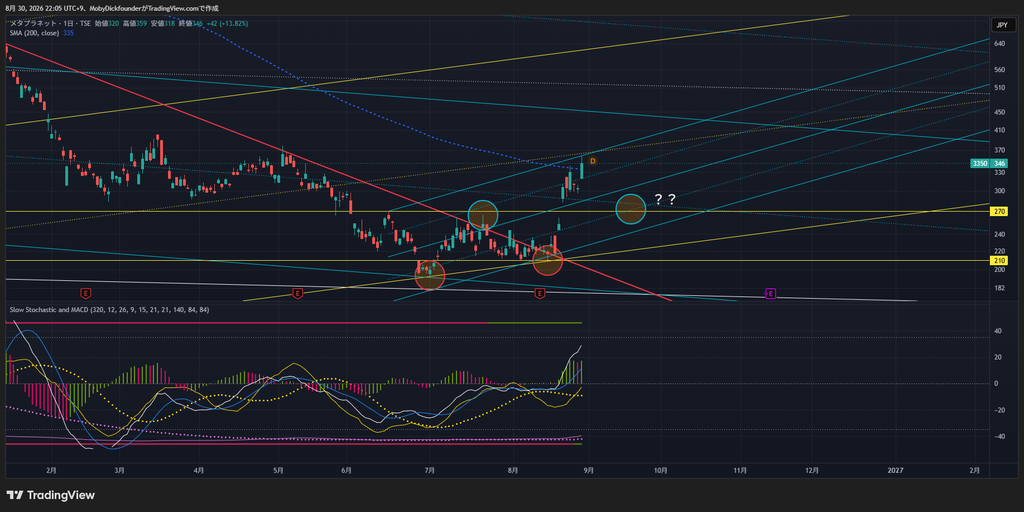Click the red earnings E marker in August
The height and width of the screenshot is (512, 1024).
point(540,293)
